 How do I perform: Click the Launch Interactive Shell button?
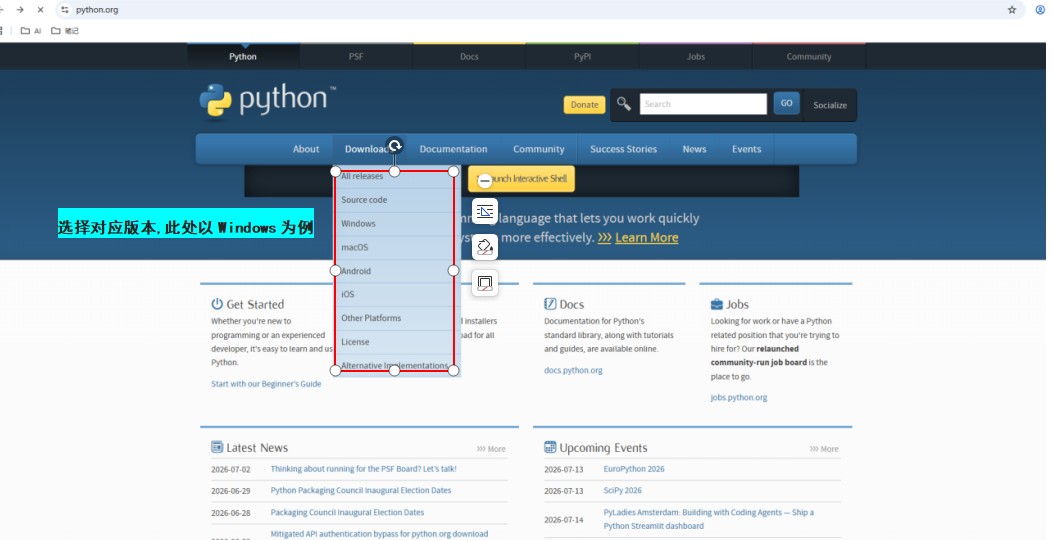[522, 179]
